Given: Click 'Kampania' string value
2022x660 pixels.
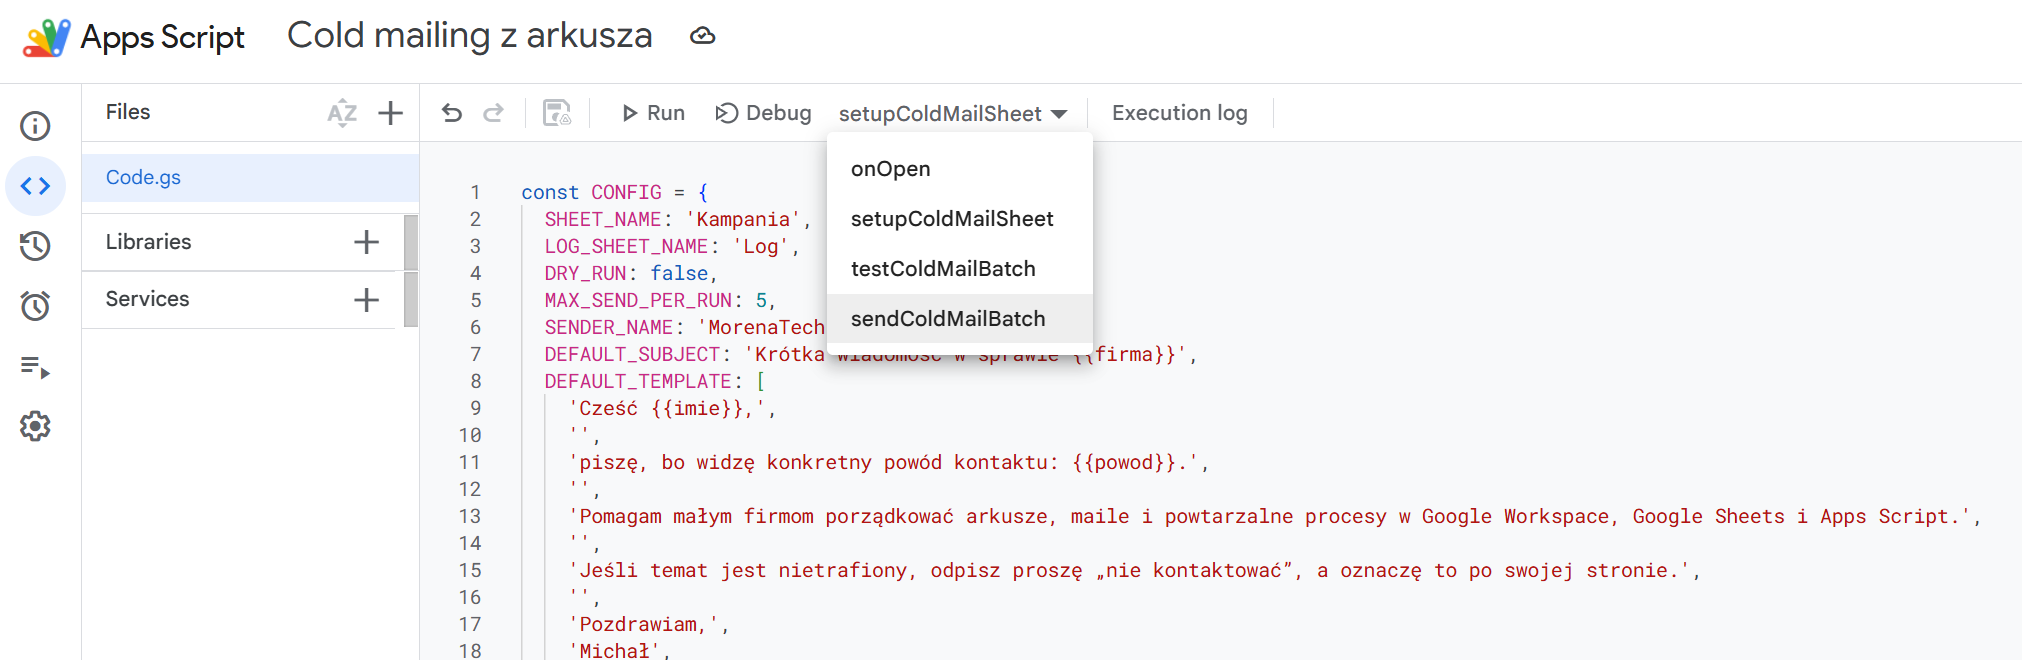Looking at the screenshot, I should click(743, 219).
